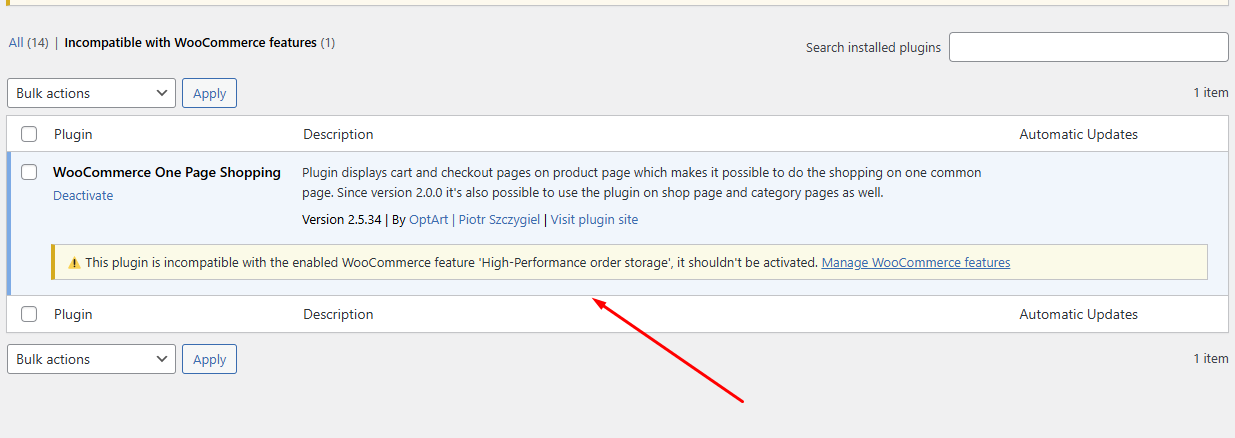Deactivate WooCommerce One Page Shopping plugin

(x=83, y=195)
